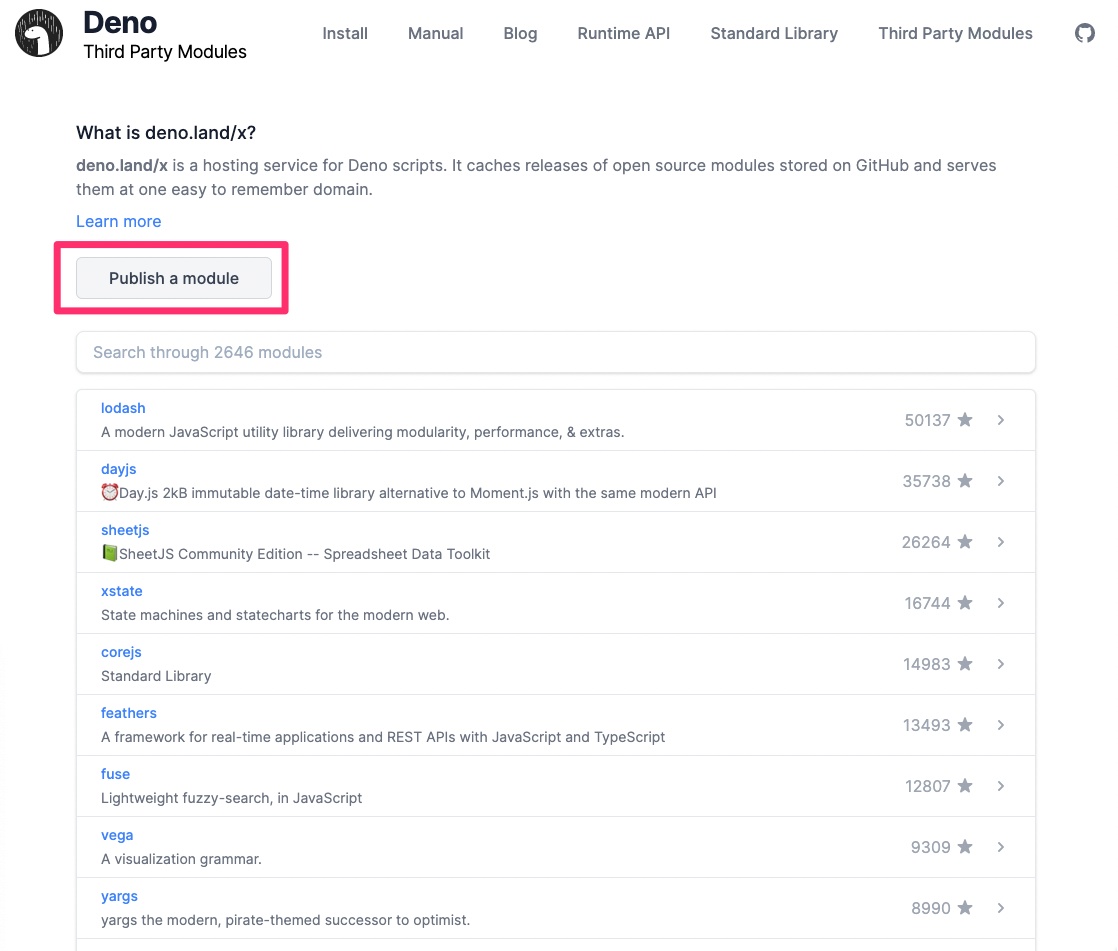Image resolution: width=1118 pixels, height=951 pixels.
Task: Click the 14983 star count
Action: pyautogui.click(x=927, y=664)
